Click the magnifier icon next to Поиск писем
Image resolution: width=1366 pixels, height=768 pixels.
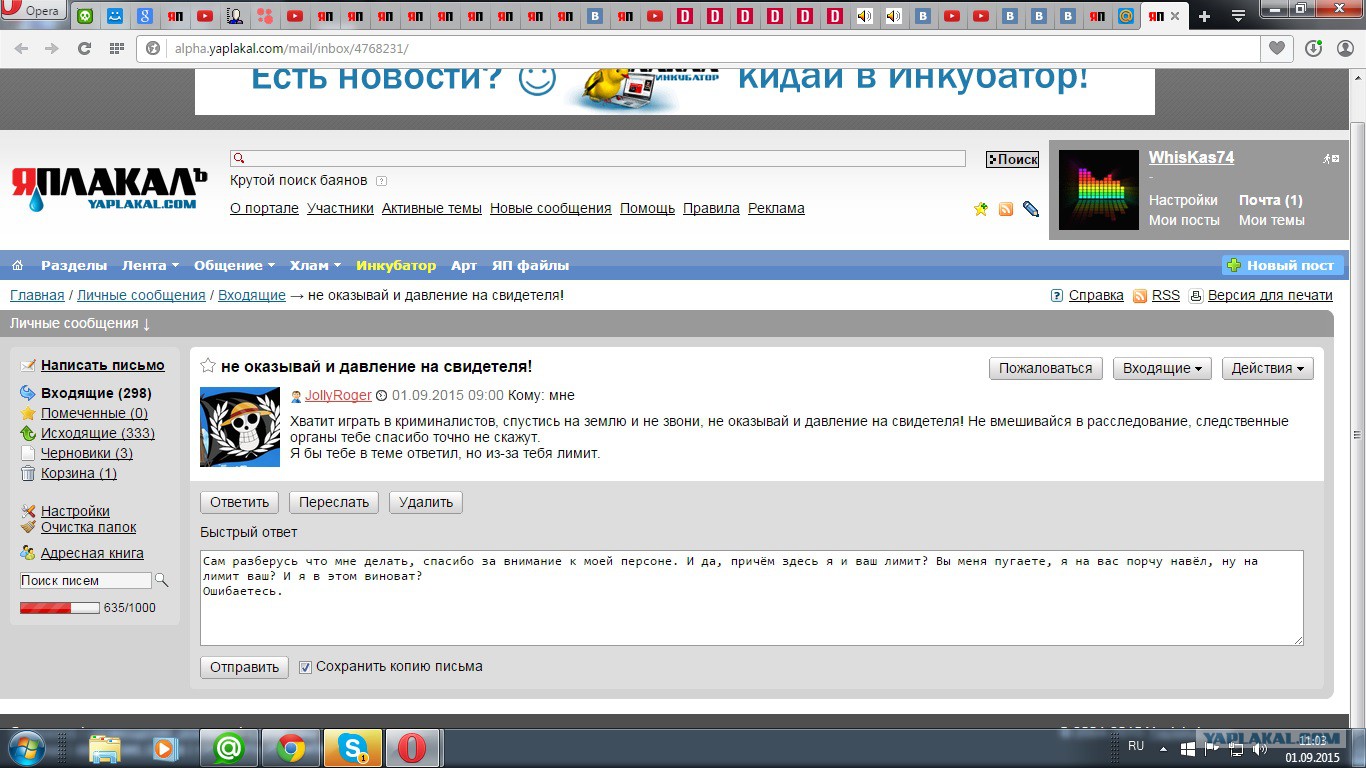[162, 580]
